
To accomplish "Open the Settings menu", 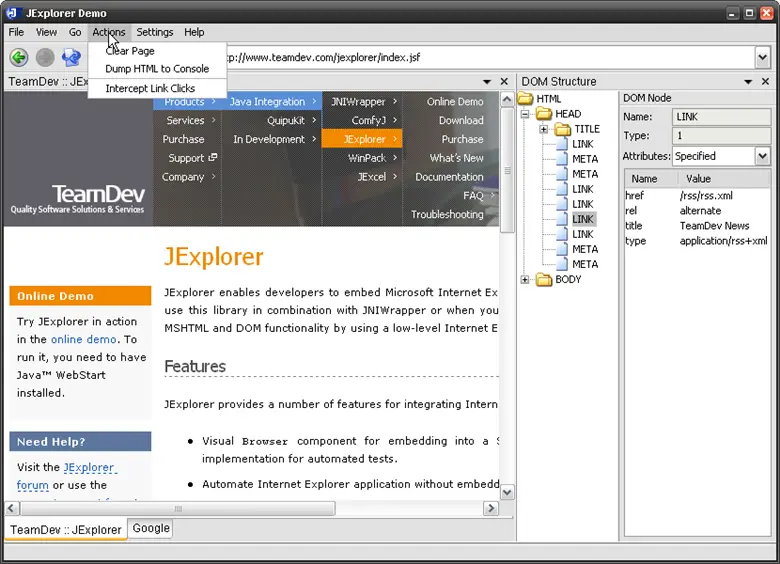I will point(155,32).
